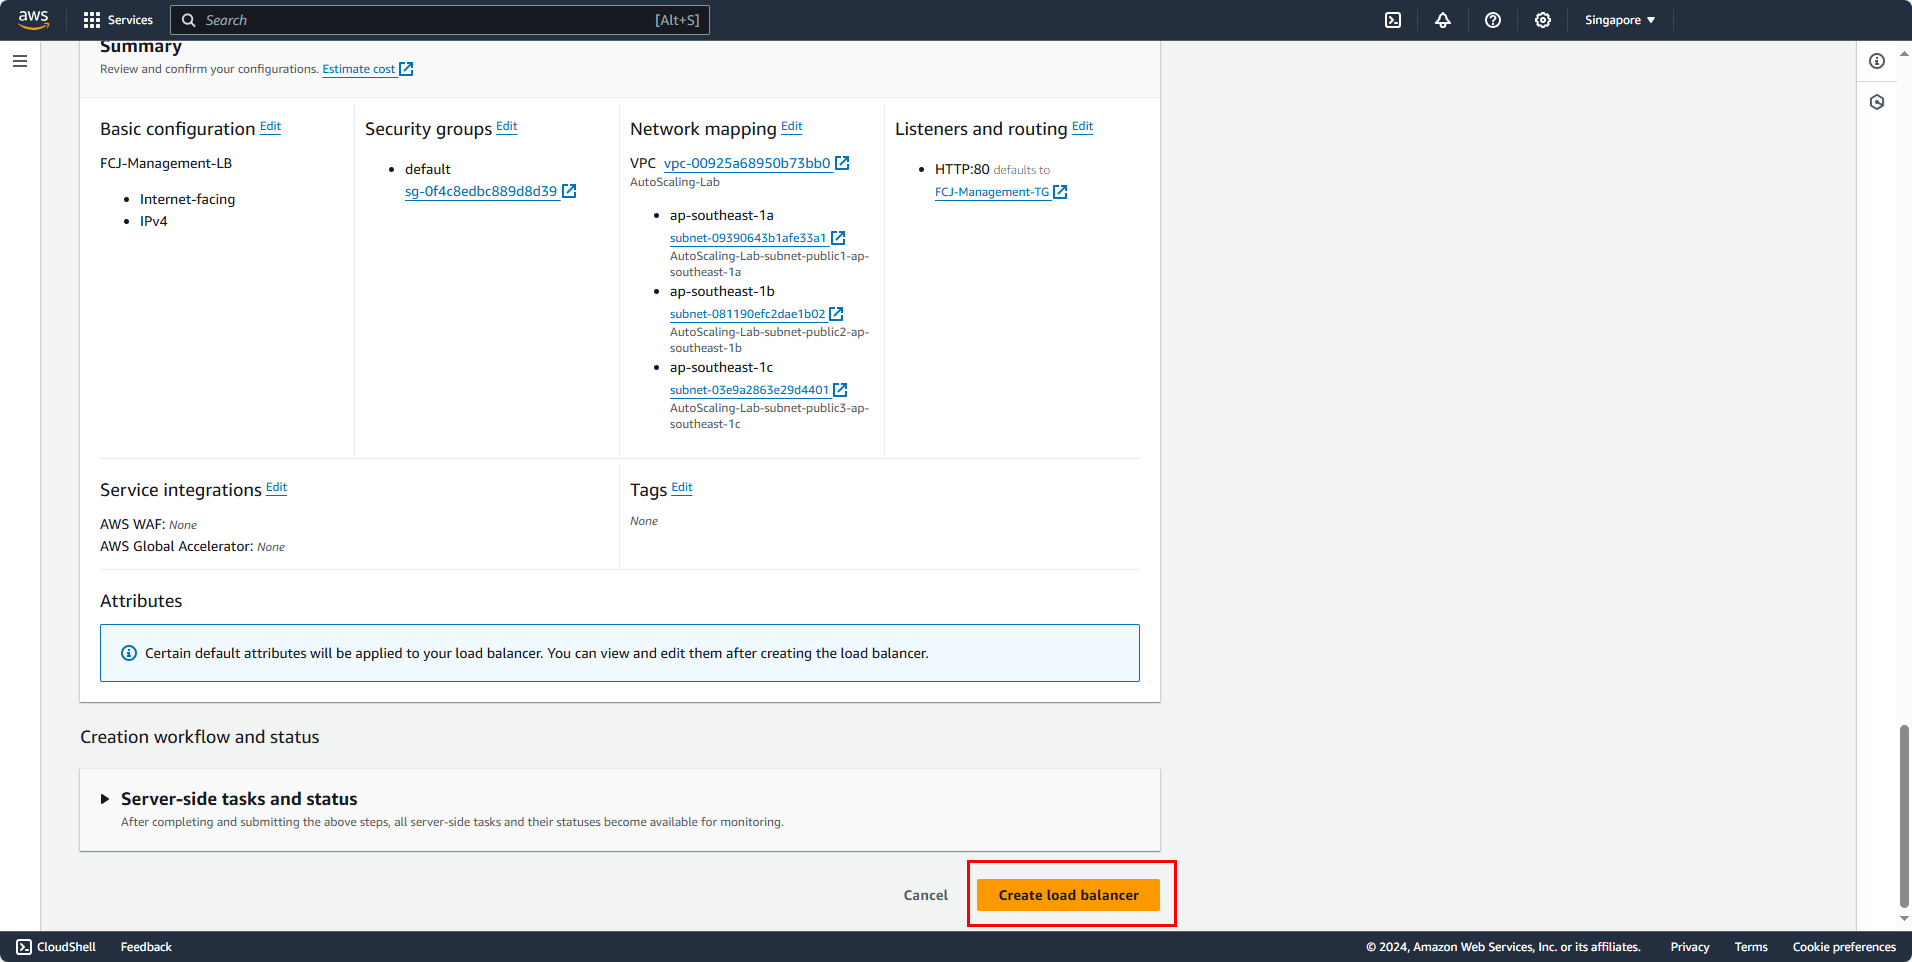Click the AWS logo to go home
This screenshot has height=962, width=1912.
(x=33, y=19)
